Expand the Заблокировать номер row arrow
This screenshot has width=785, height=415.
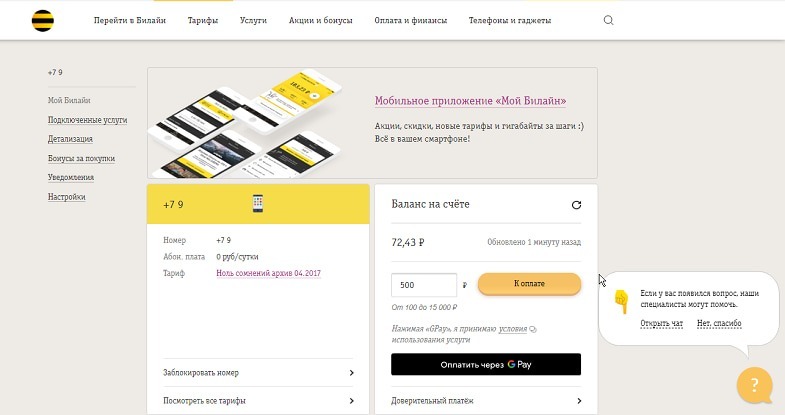click(x=351, y=373)
